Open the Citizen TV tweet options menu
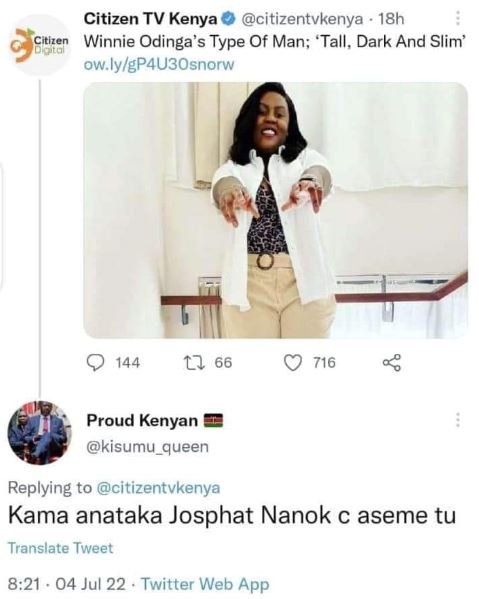 (x=458, y=18)
